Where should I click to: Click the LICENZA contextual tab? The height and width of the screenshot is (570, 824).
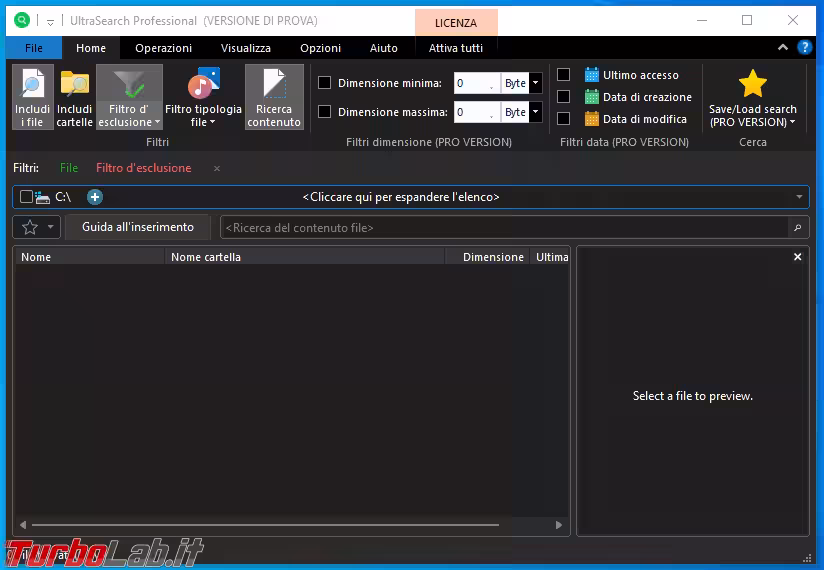click(x=456, y=23)
